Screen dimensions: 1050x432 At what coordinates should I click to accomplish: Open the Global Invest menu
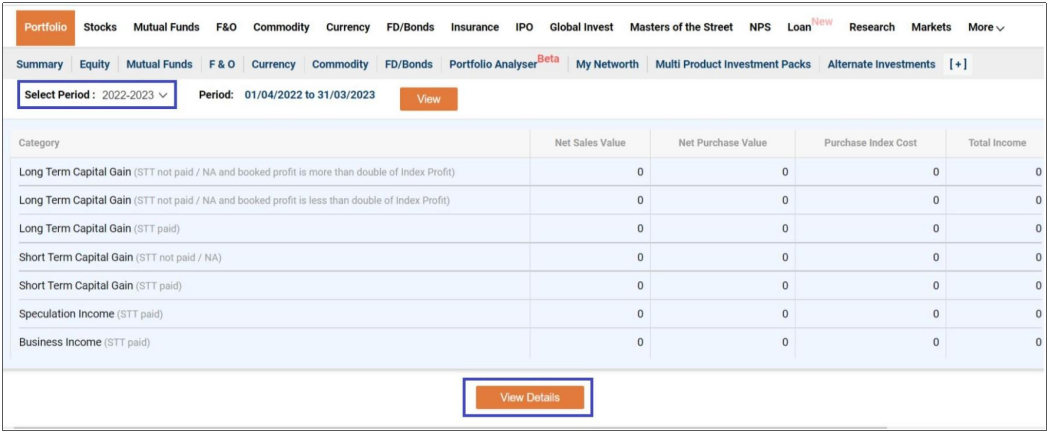(x=581, y=27)
